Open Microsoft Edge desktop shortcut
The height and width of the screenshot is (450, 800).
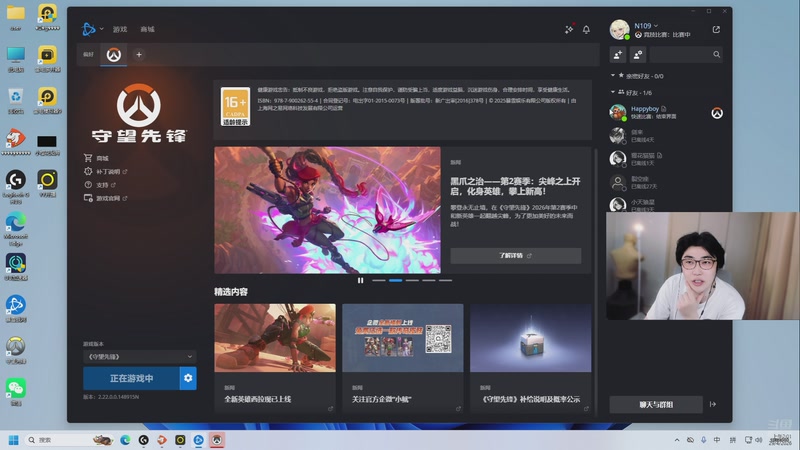pyautogui.click(x=16, y=229)
